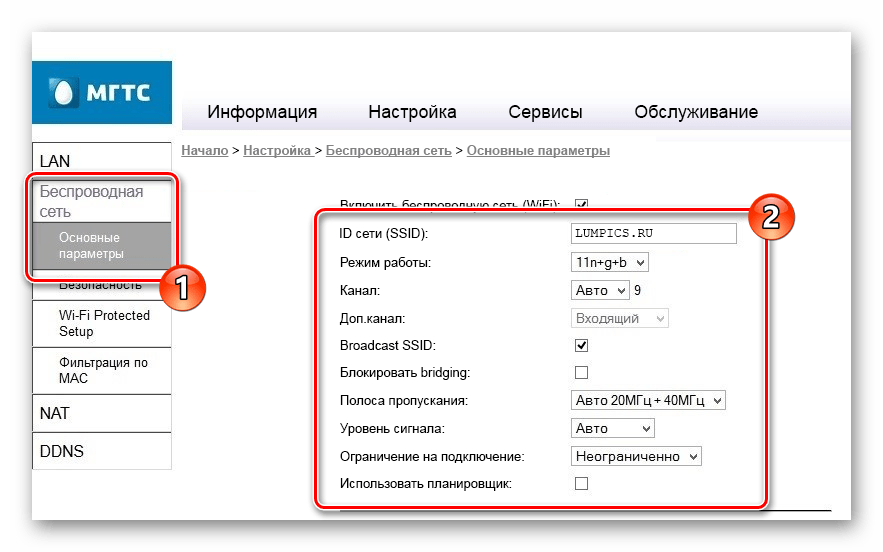Open Фильтрация по MAC sidebar item
The image size is (883, 552).
(x=102, y=370)
